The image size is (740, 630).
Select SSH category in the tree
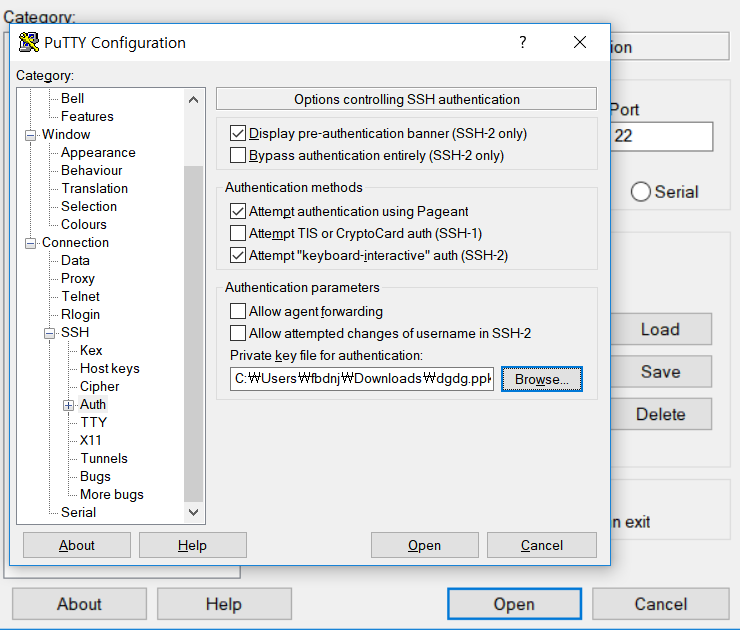[x=75, y=332]
